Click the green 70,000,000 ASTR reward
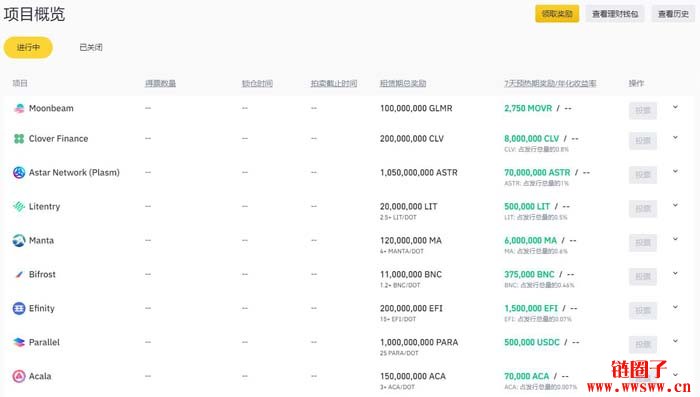The image size is (700, 397). [x=538, y=173]
